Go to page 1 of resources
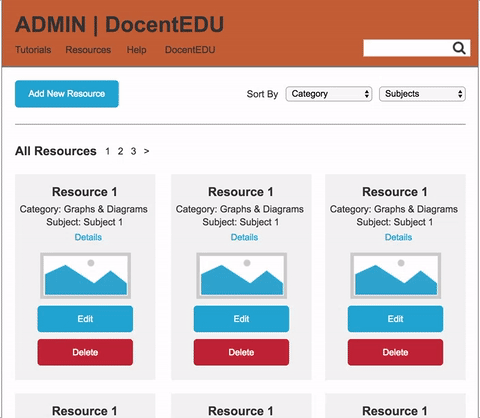The image size is (480, 418). tap(108, 151)
